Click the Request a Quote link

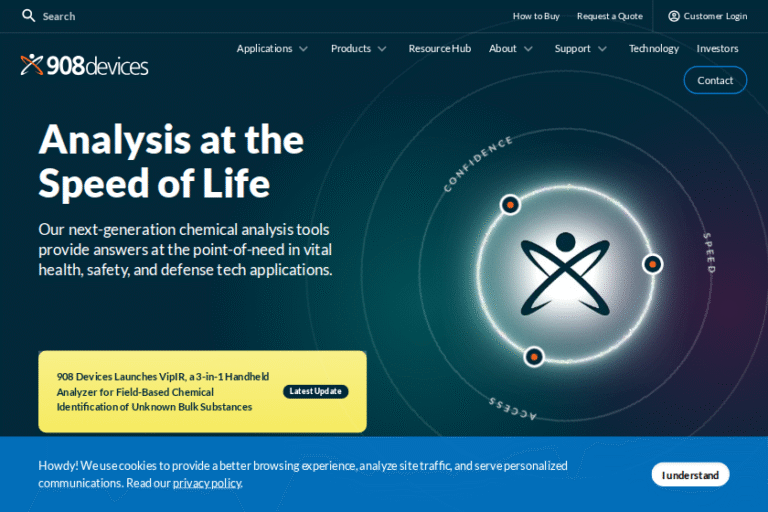609,16
